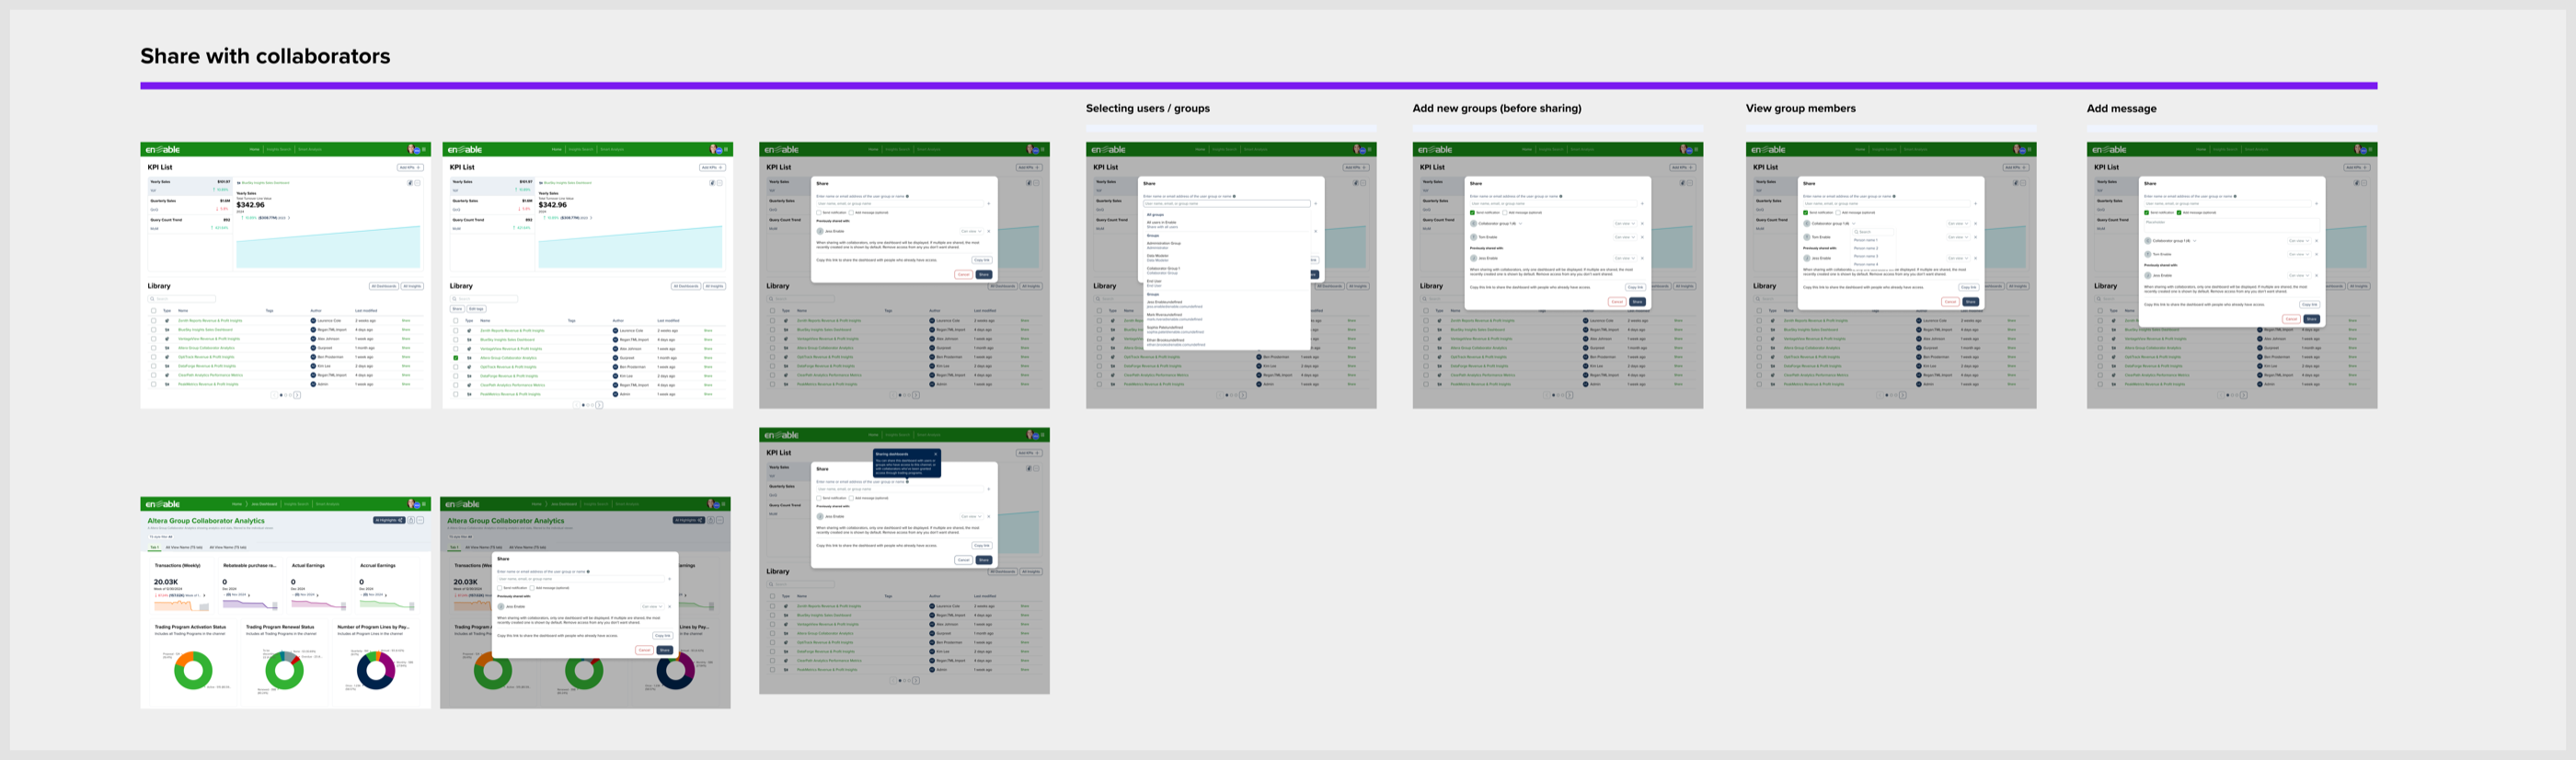2576x760 pixels.
Task: Click search field in first frame Library
Action: [182, 299]
